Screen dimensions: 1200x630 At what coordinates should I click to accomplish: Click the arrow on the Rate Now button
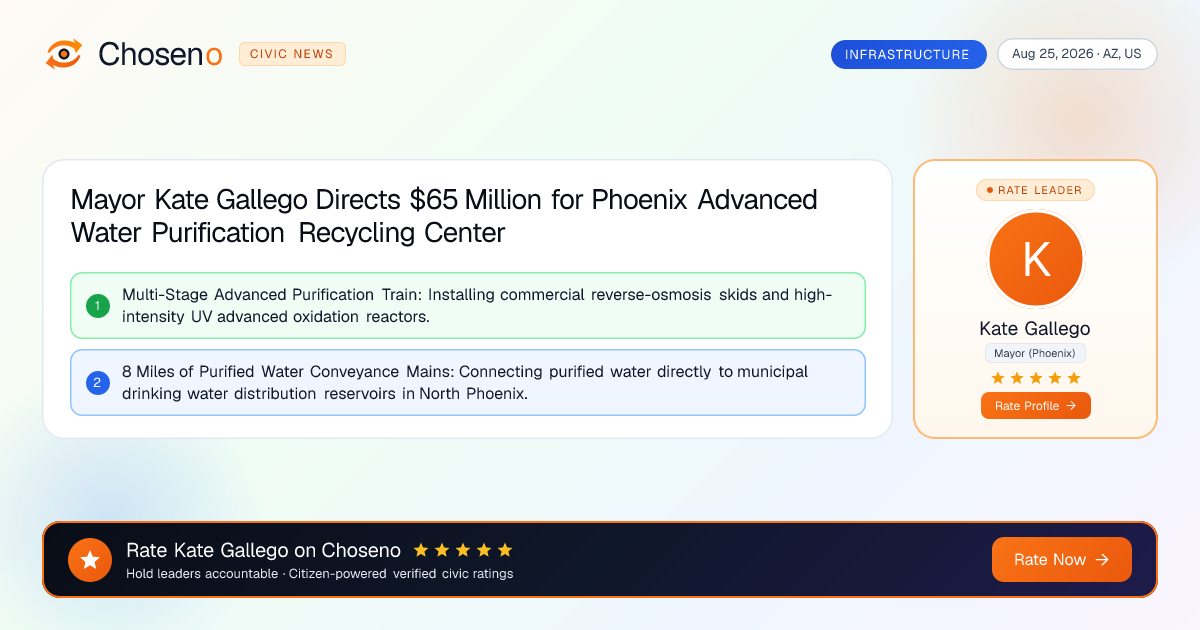pos(1102,560)
